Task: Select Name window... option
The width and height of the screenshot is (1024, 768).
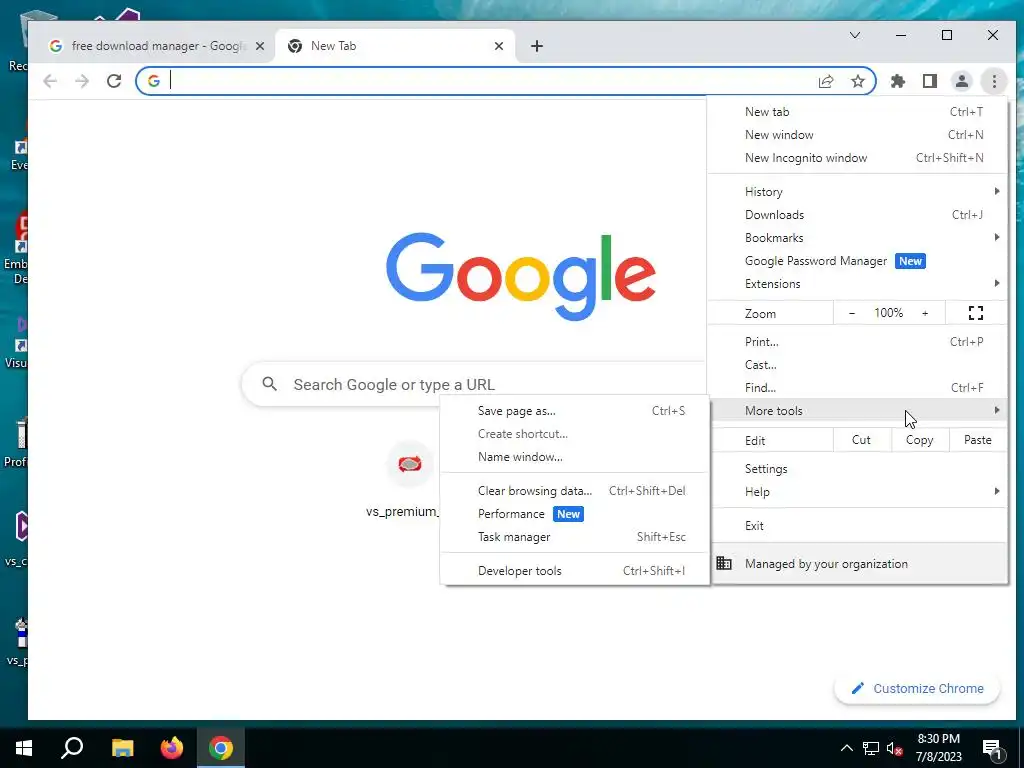Action: click(575, 456)
